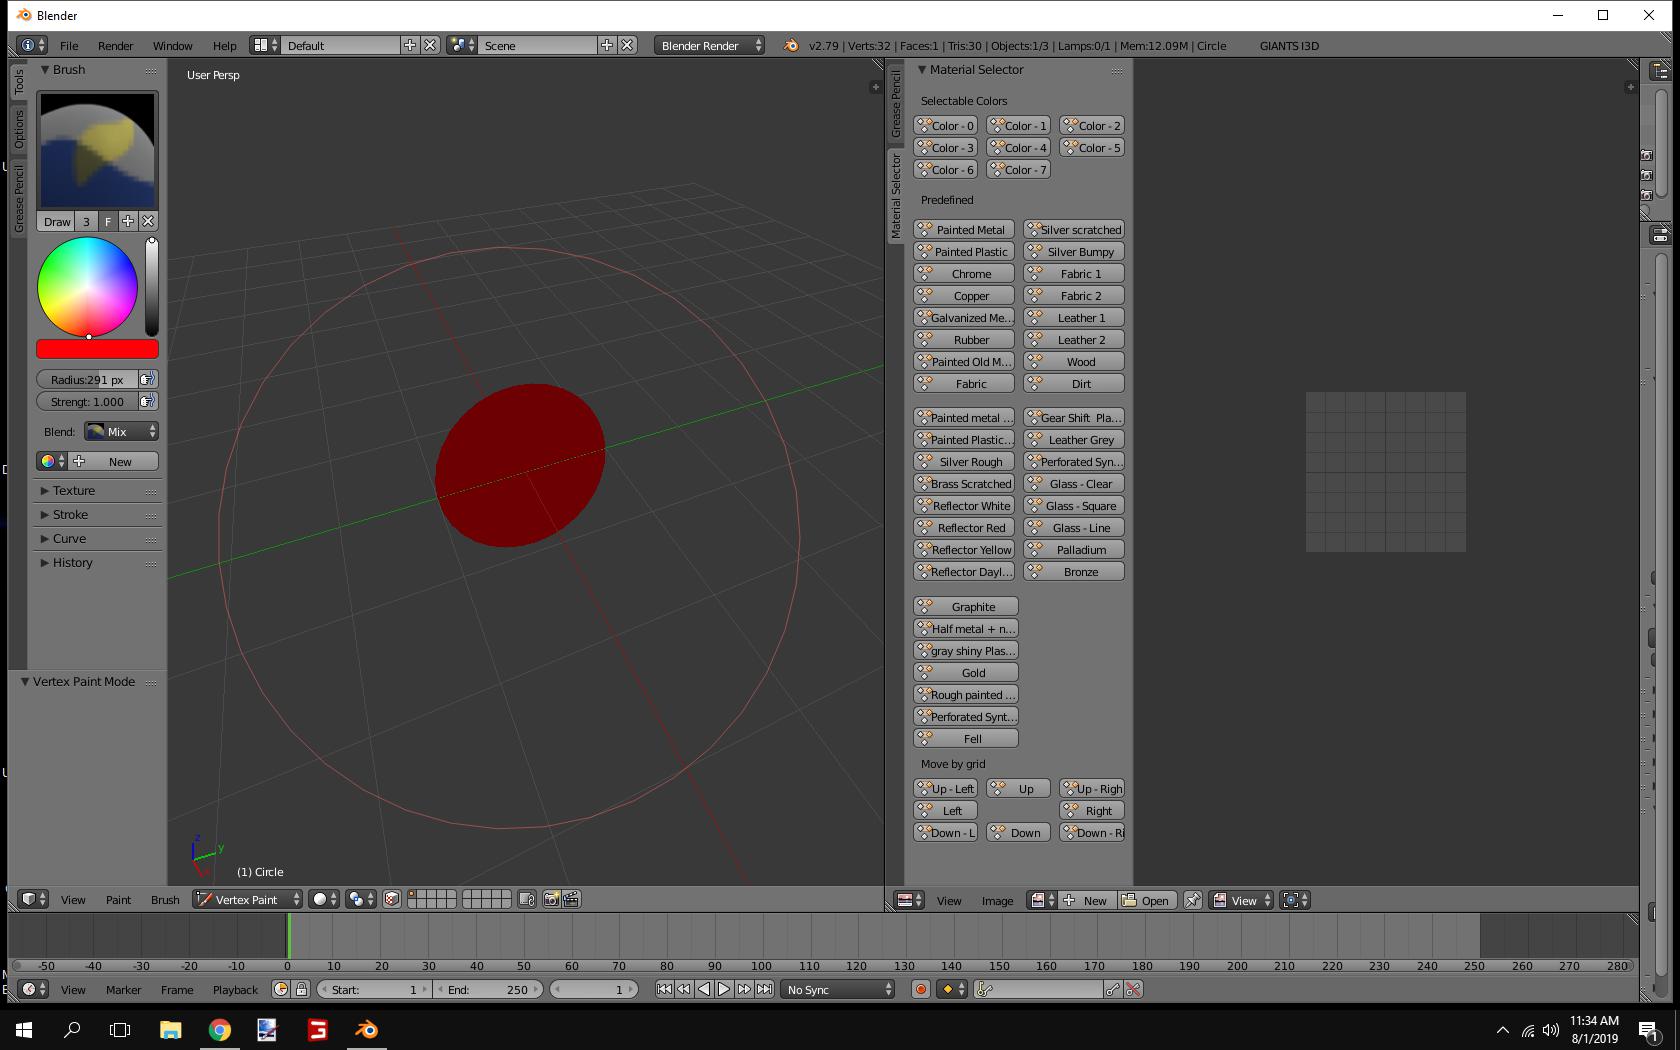Toggle the brush fake user F button

click(108, 222)
